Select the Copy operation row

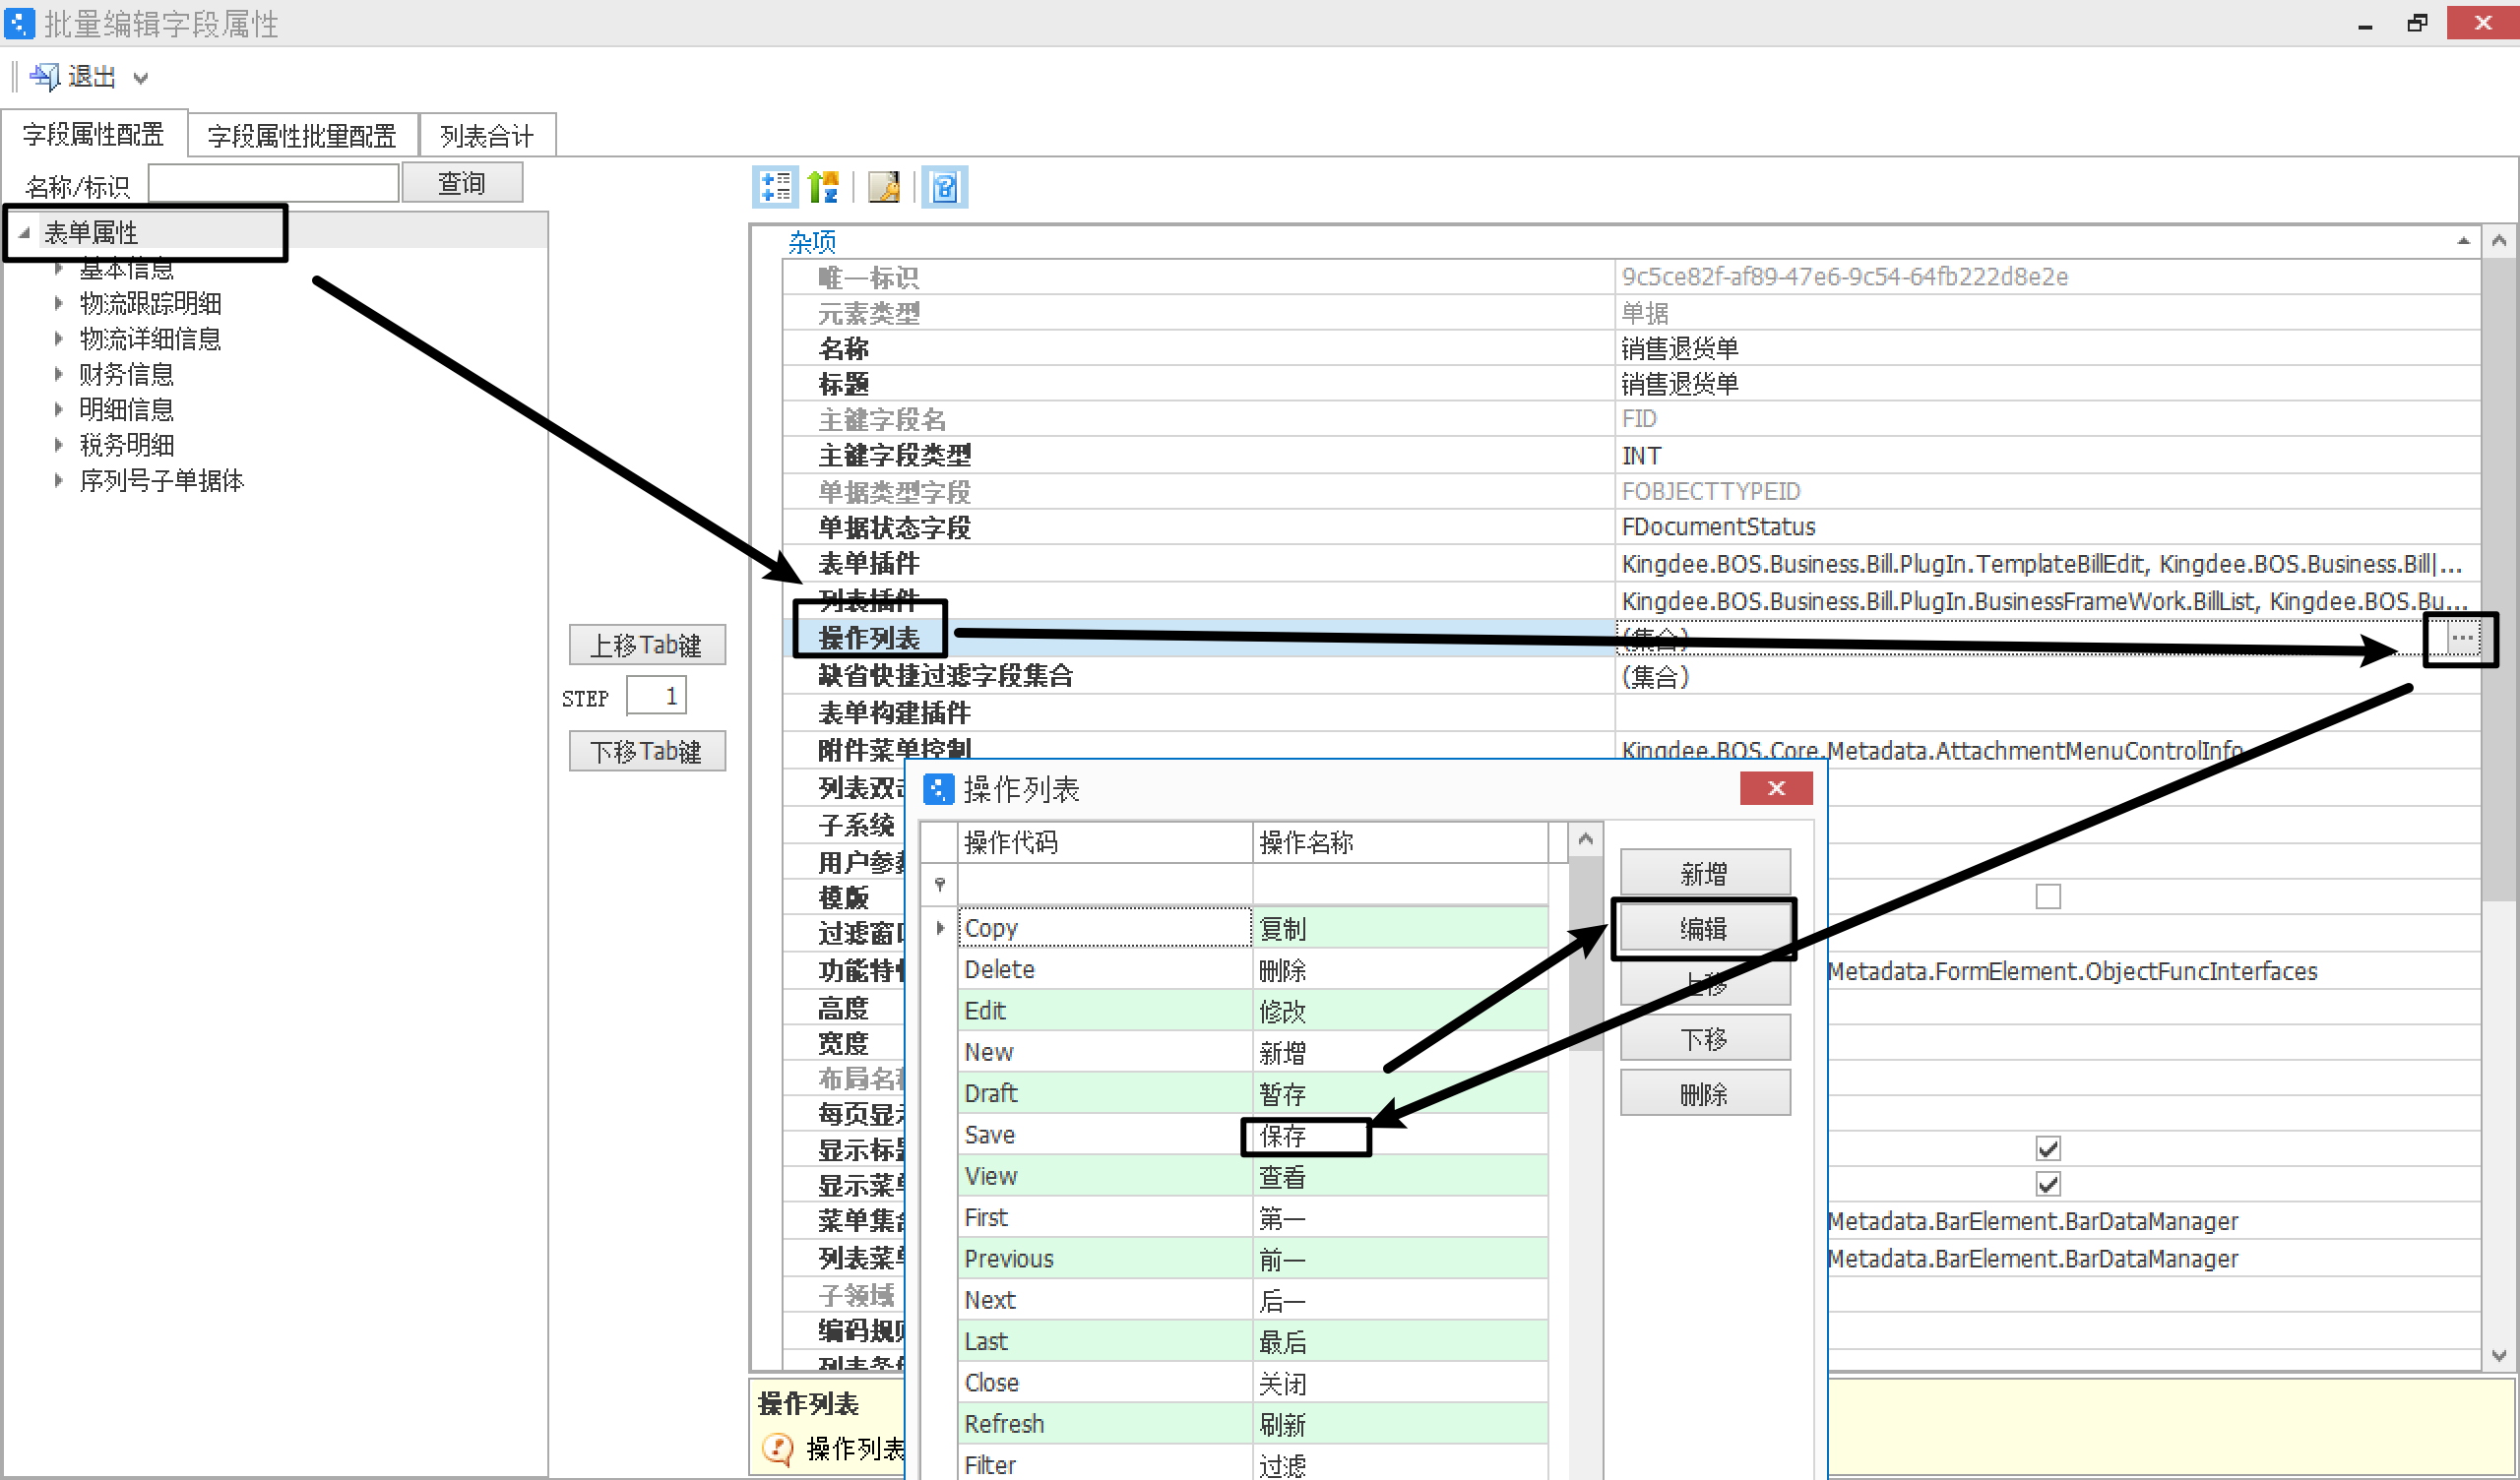(x=1252, y=929)
